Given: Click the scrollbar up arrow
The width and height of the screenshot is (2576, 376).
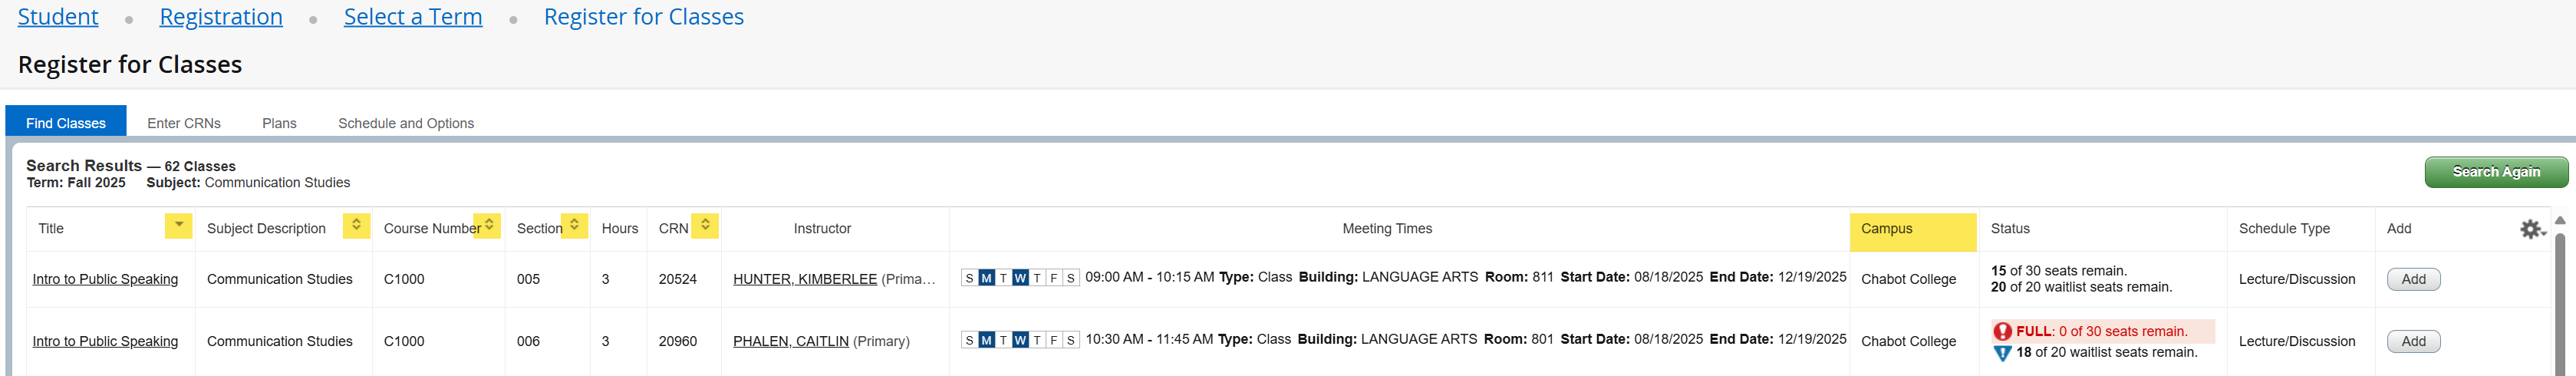Looking at the screenshot, I should 2560,220.
